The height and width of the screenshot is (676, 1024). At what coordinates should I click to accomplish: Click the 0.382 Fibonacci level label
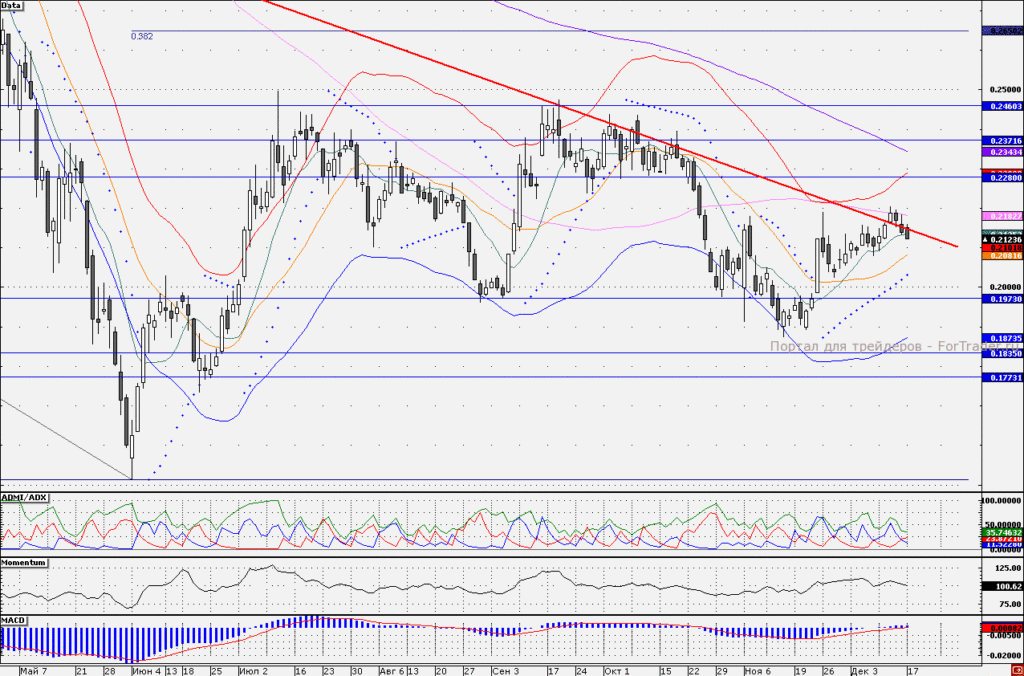142,37
